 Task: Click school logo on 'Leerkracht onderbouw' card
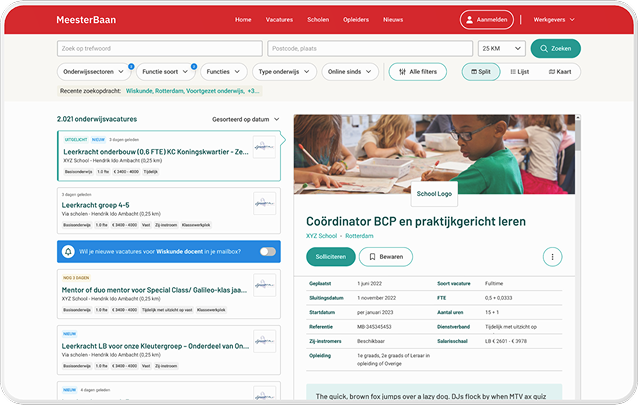[264, 147]
